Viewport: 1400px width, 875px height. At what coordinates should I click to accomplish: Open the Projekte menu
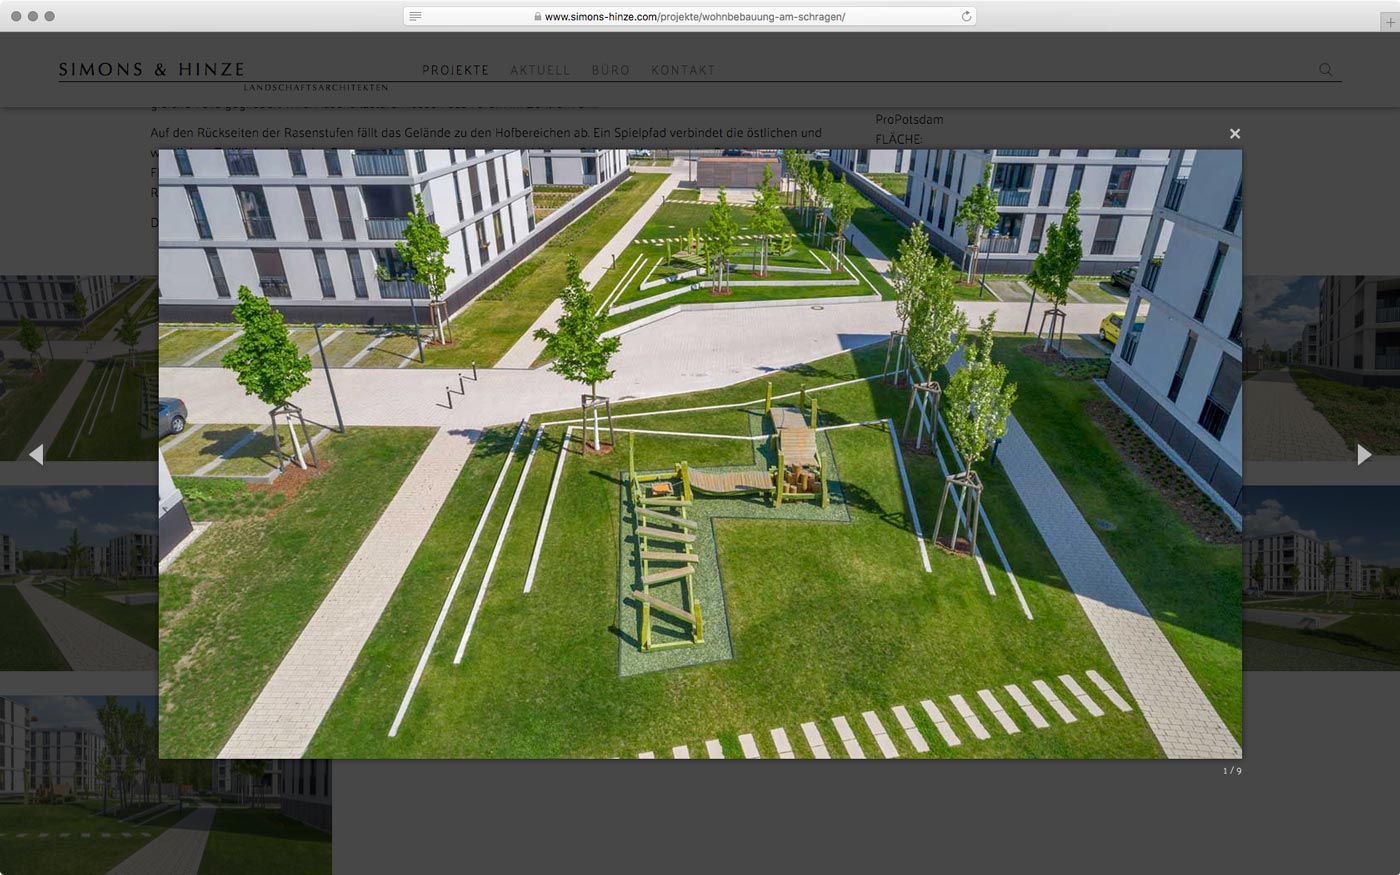455,70
